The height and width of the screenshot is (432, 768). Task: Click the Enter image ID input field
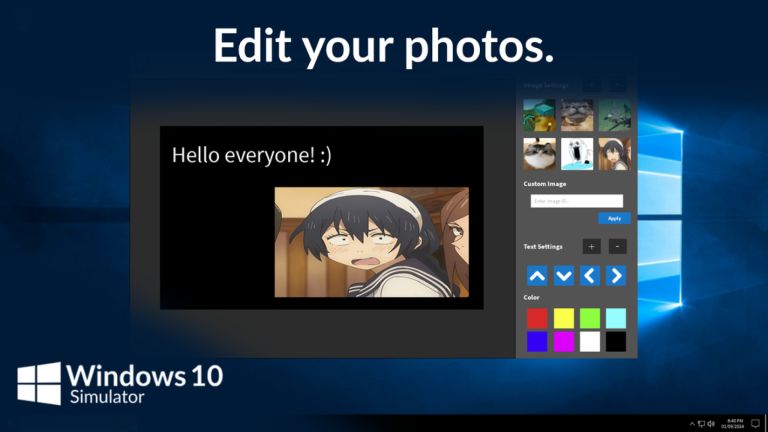[576, 201]
